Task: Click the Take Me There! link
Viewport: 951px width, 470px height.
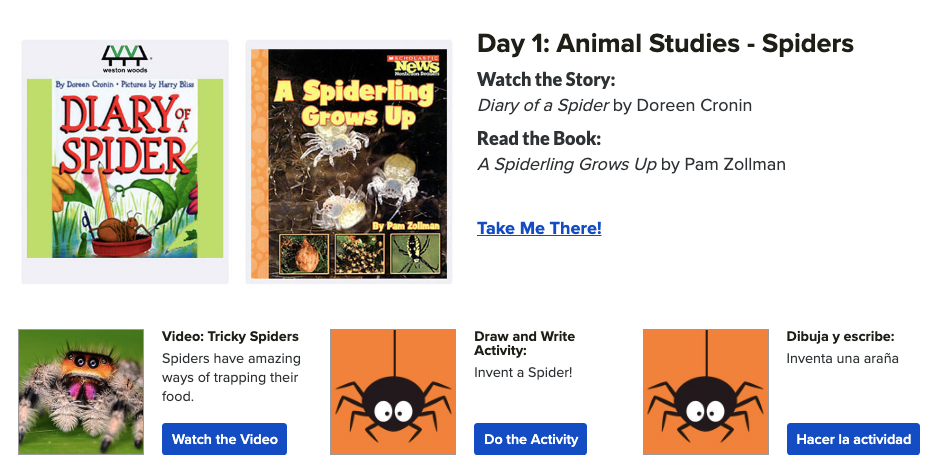Action: pos(539,228)
